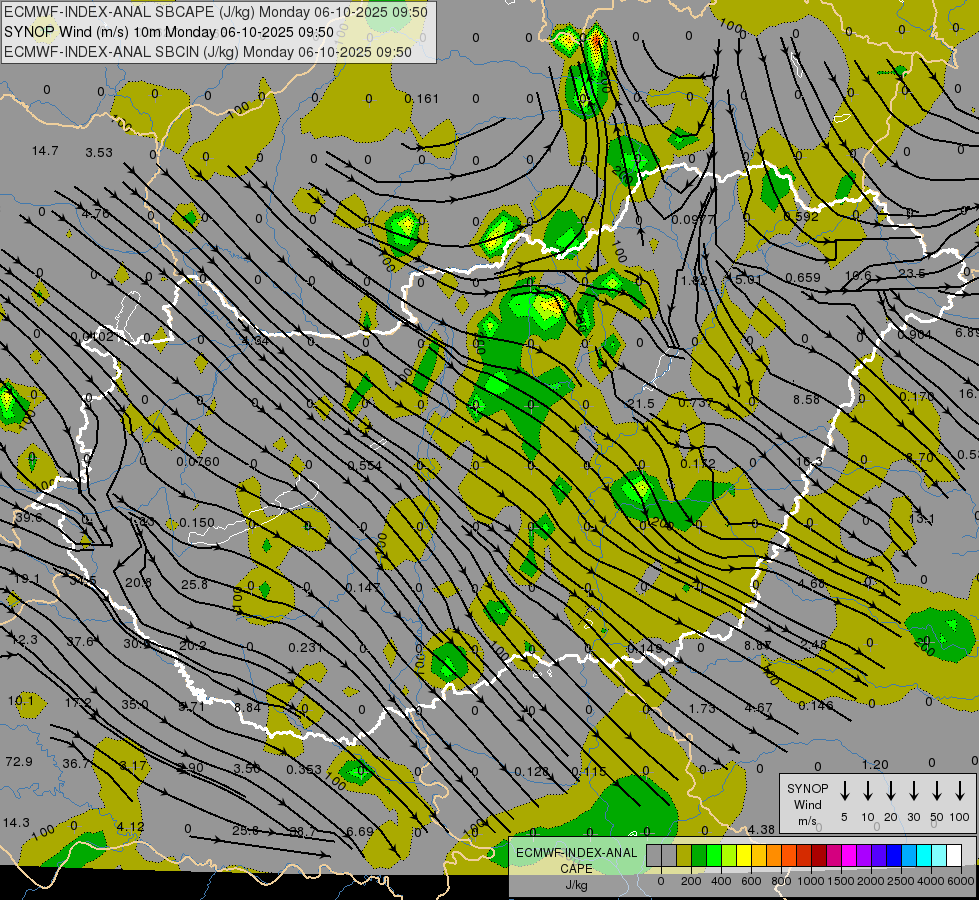The height and width of the screenshot is (900, 979).
Task: Select the map value 0.231
Action: pos(306,648)
